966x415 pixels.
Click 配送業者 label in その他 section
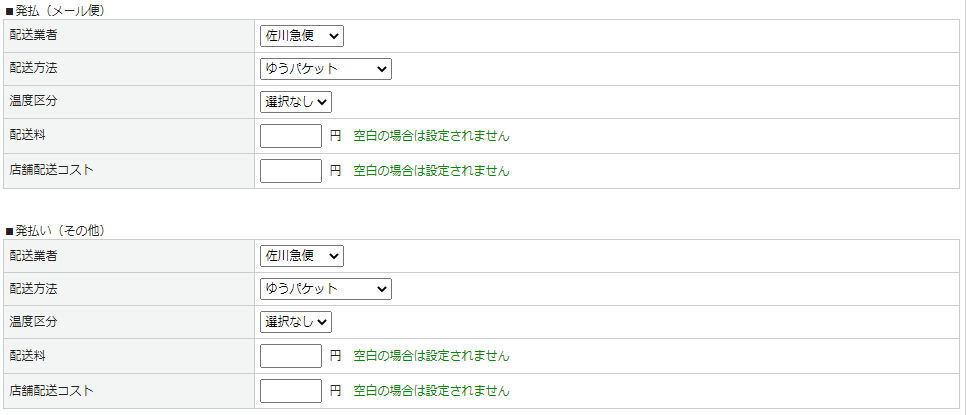(35, 255)
